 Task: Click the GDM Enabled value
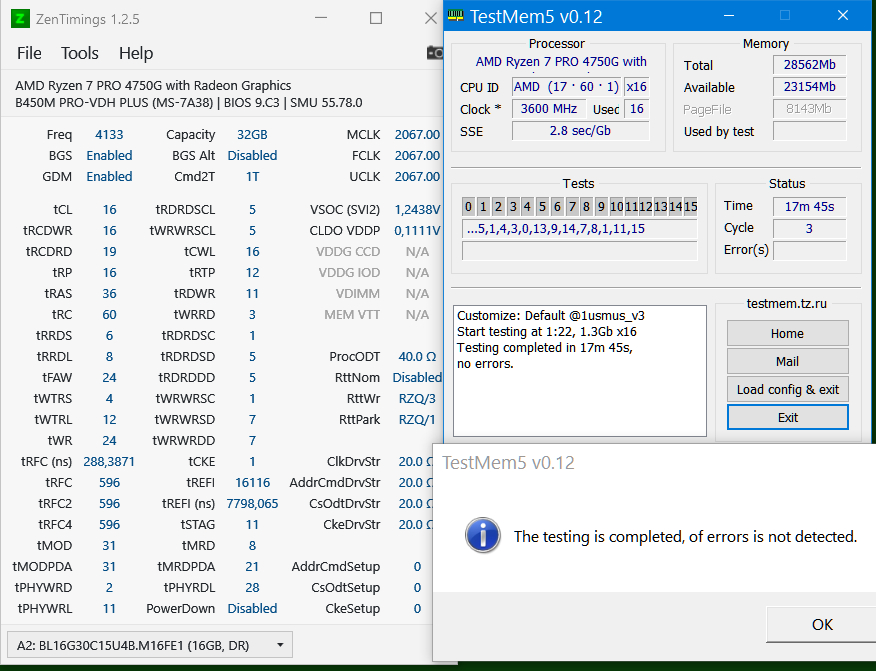109,177
